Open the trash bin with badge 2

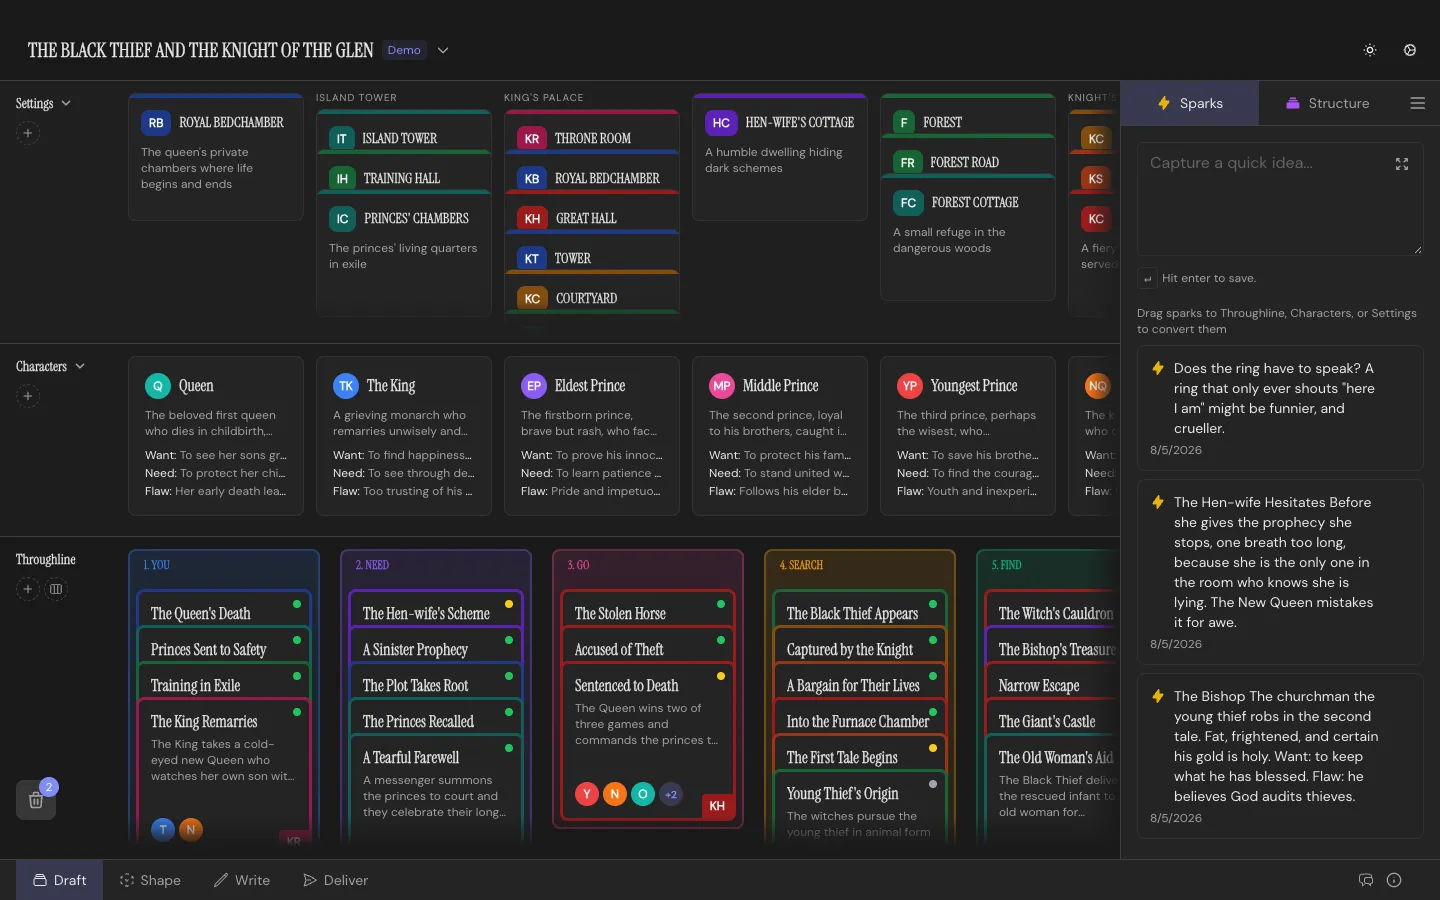pos(36,800)
